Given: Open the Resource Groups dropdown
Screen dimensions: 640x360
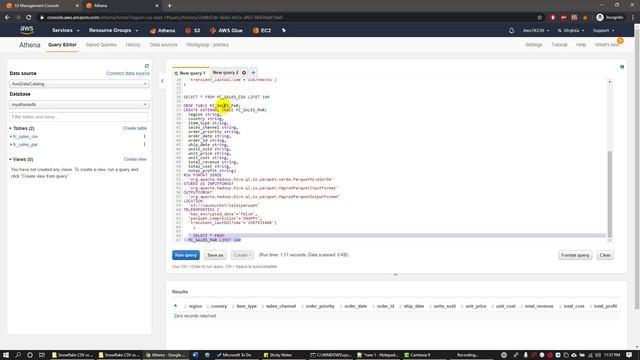Looking at the screenshot, I should pos(113,31).
